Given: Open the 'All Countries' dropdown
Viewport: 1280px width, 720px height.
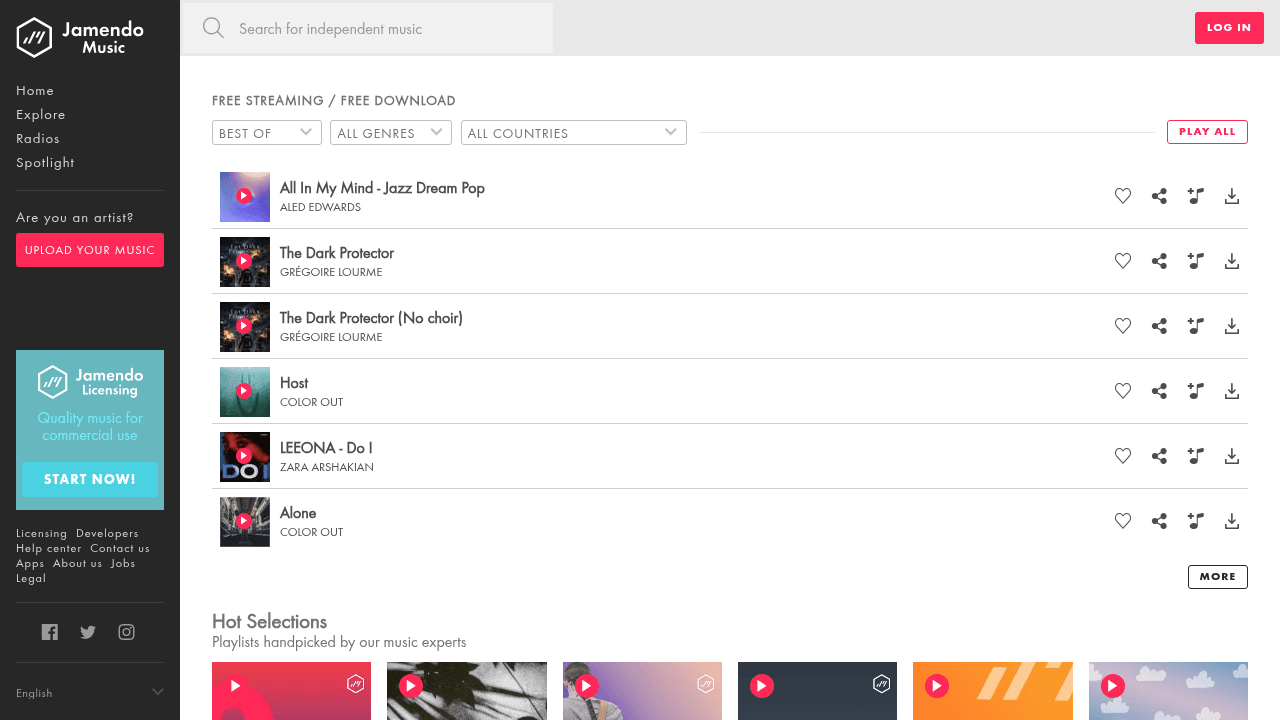Looking at the screenshot, I should click(574, 133).
